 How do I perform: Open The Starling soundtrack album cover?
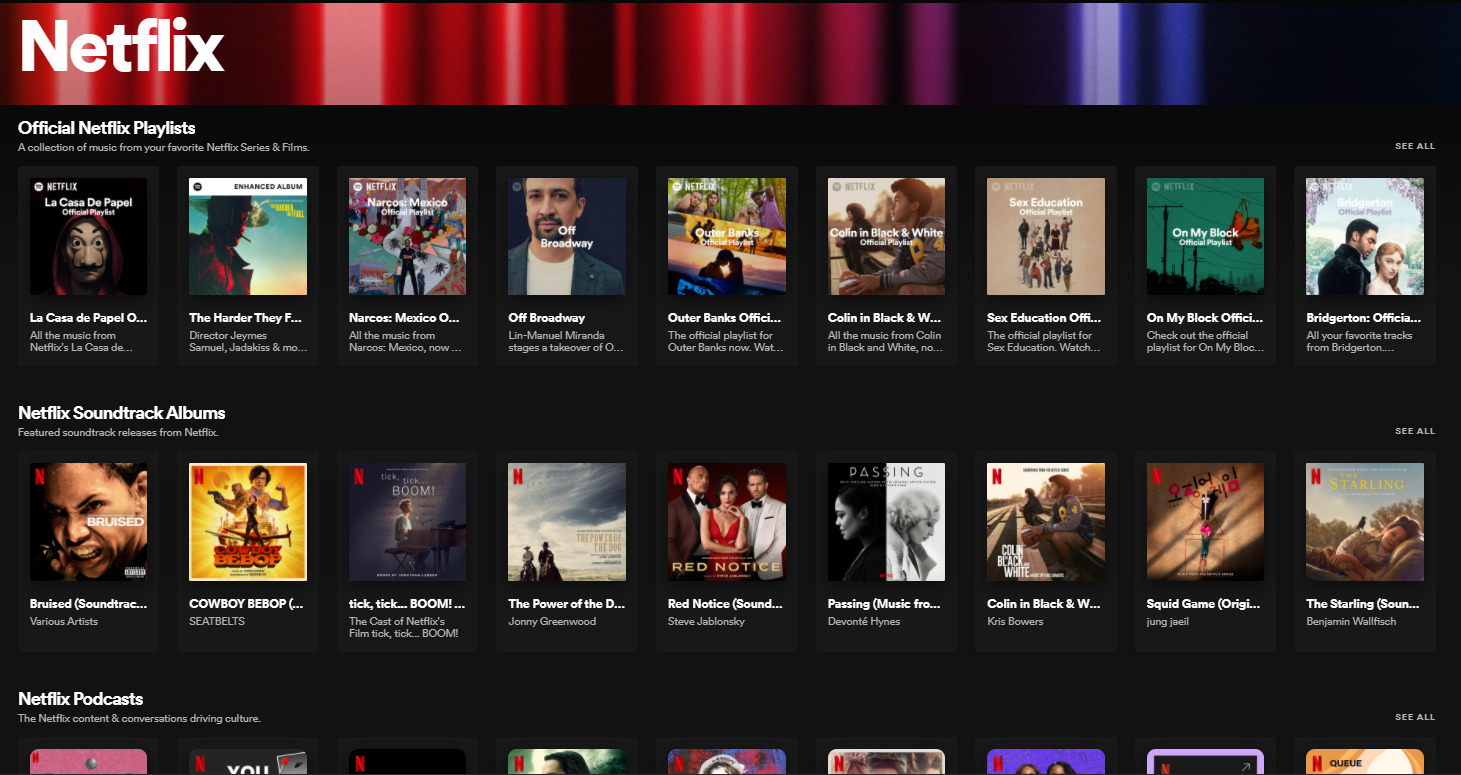point(1365,522)
